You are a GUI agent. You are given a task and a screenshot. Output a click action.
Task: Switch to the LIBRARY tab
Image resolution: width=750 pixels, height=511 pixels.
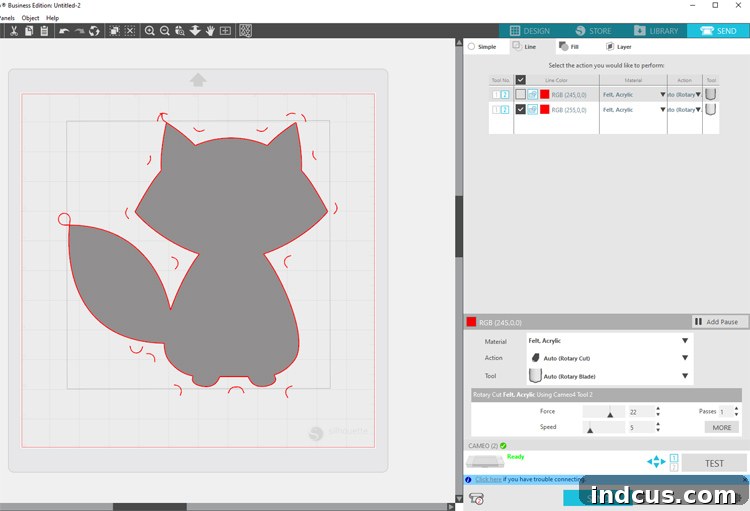(656, 31)
